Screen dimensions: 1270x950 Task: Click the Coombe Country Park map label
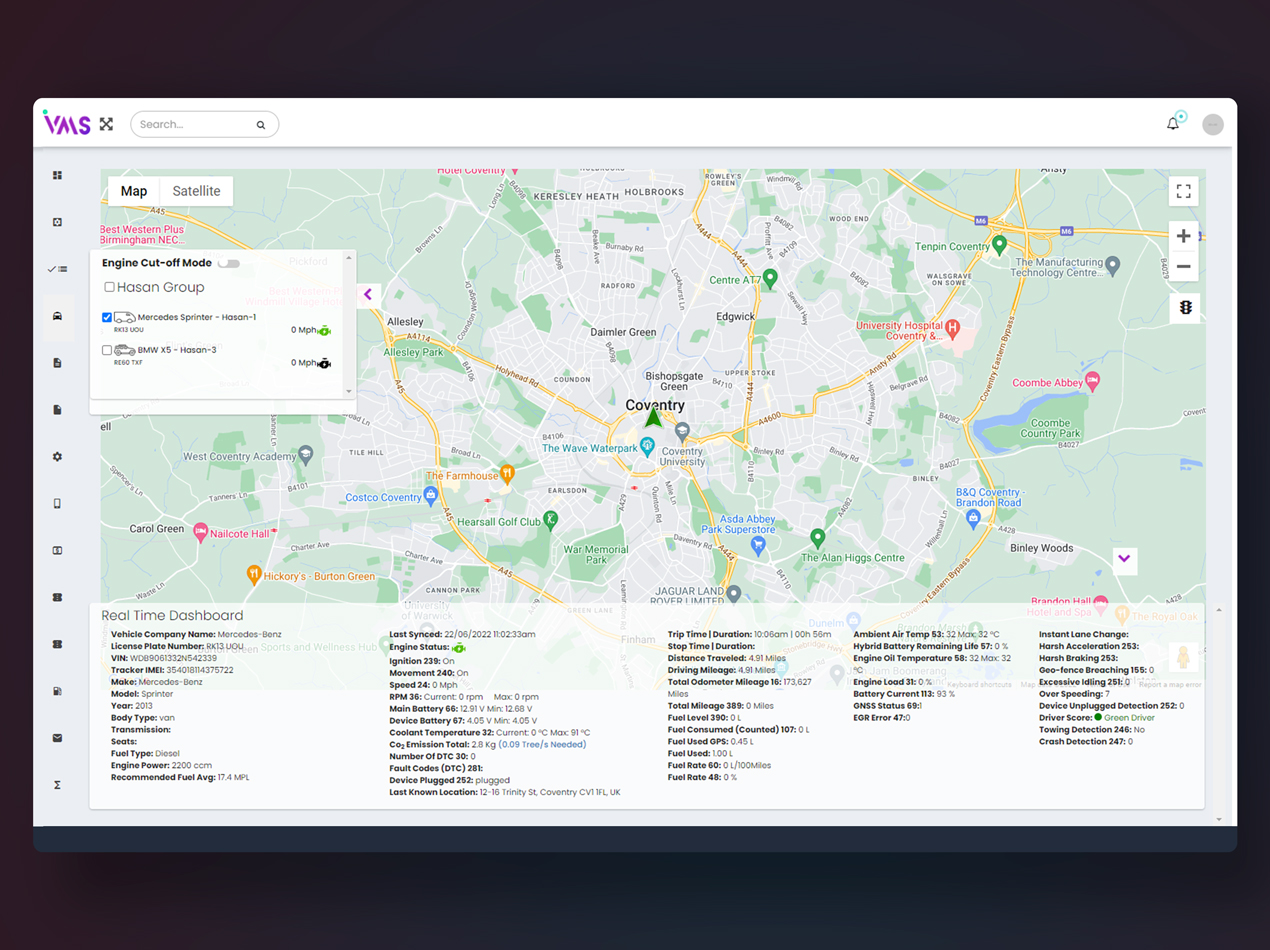pyautogui.click(x=1051, y=429)
